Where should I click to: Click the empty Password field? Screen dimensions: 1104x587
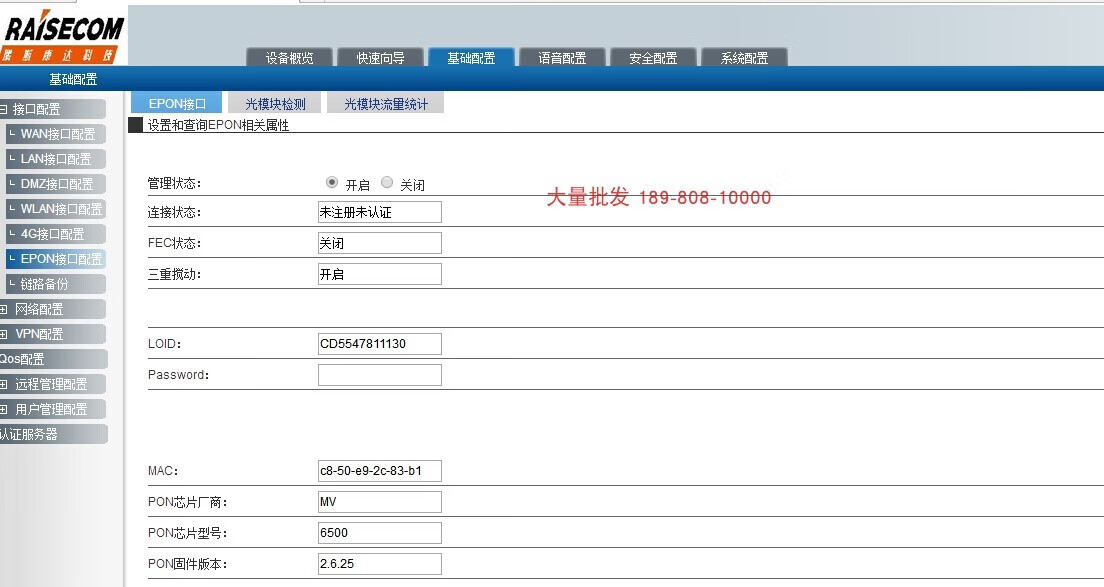[x=379, y=375]
